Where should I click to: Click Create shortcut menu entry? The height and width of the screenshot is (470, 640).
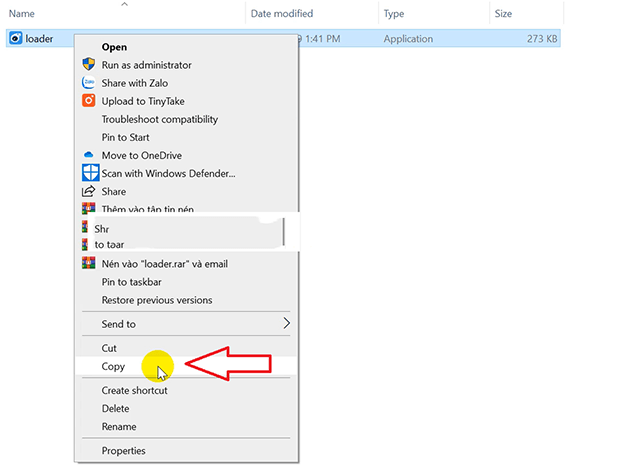(134, 391)
